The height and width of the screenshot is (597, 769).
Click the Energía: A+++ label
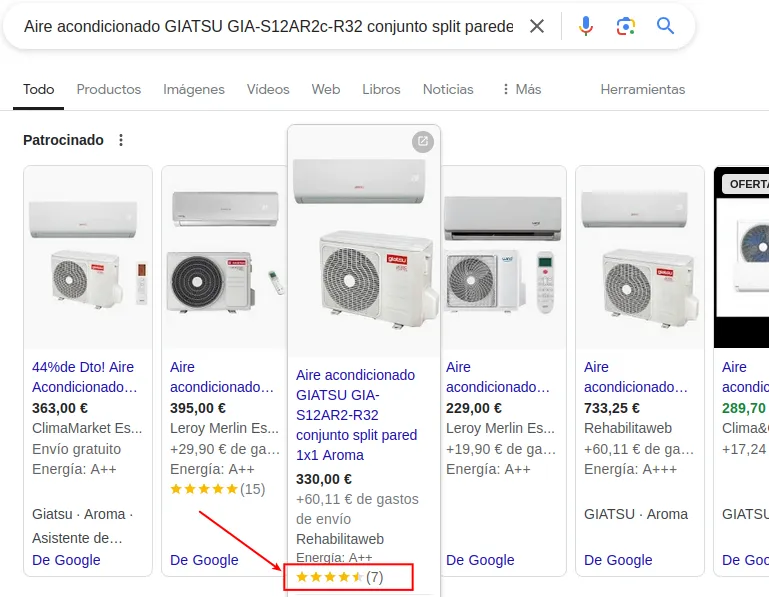pyautogui.click(x=630, y=469)
